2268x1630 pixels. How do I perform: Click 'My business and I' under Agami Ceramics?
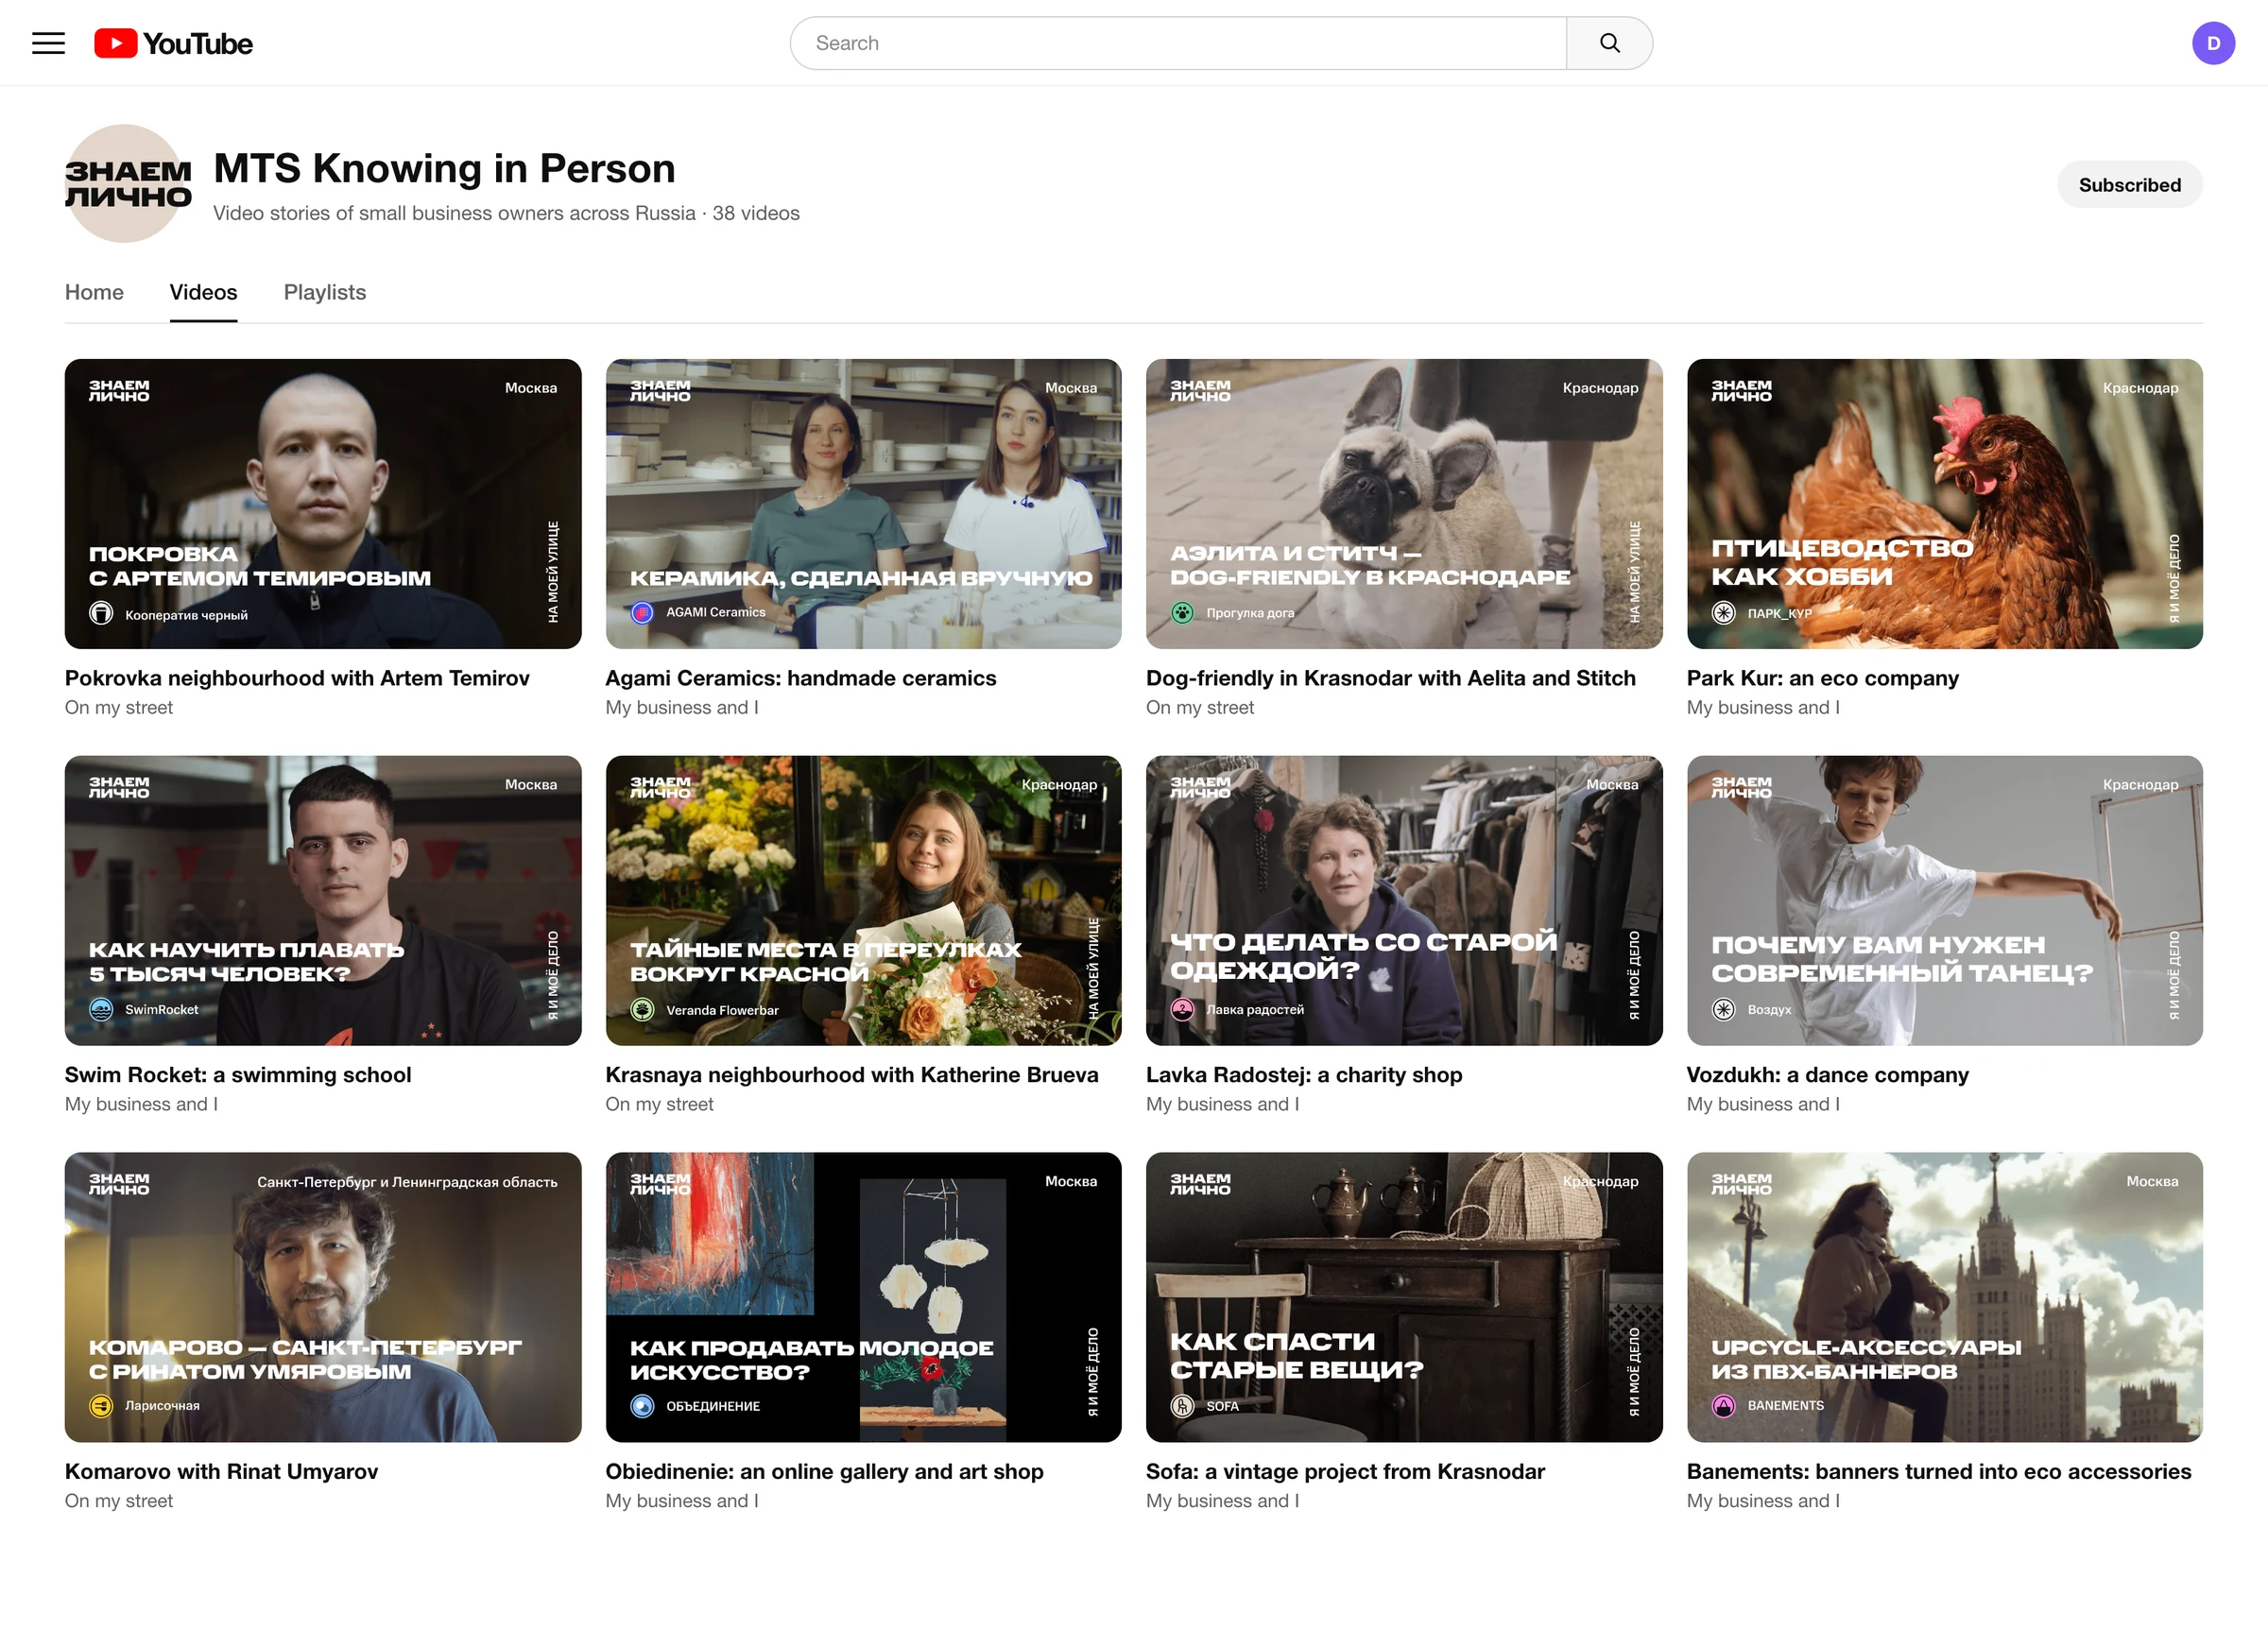(x=682, y=707)
